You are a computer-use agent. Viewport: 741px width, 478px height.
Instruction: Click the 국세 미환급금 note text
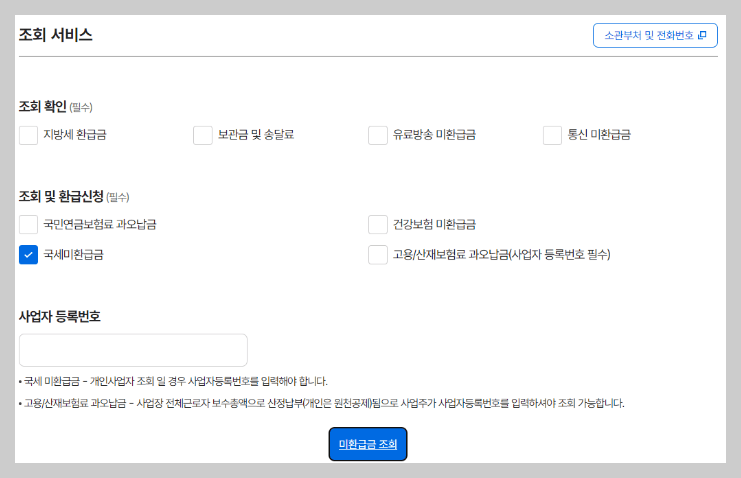(173, 381)
